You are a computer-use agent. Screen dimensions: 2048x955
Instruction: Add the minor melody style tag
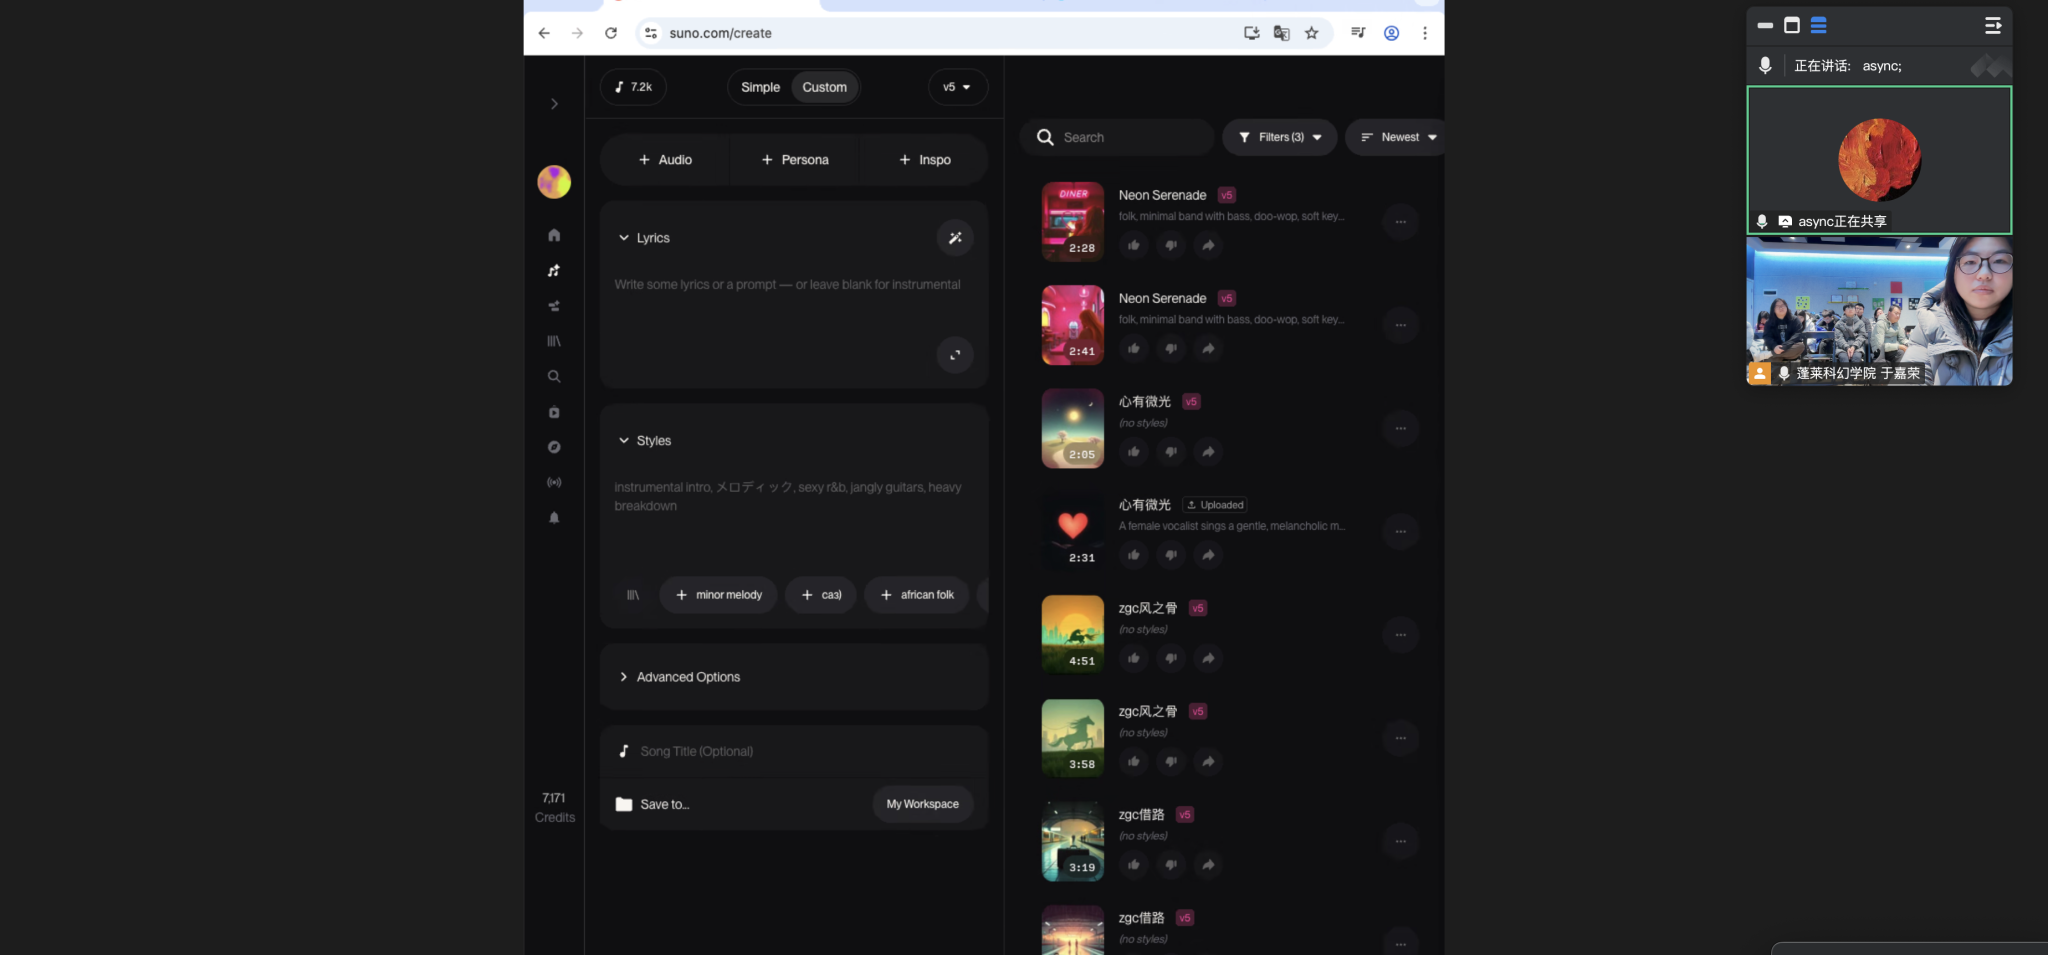[719, 595]
